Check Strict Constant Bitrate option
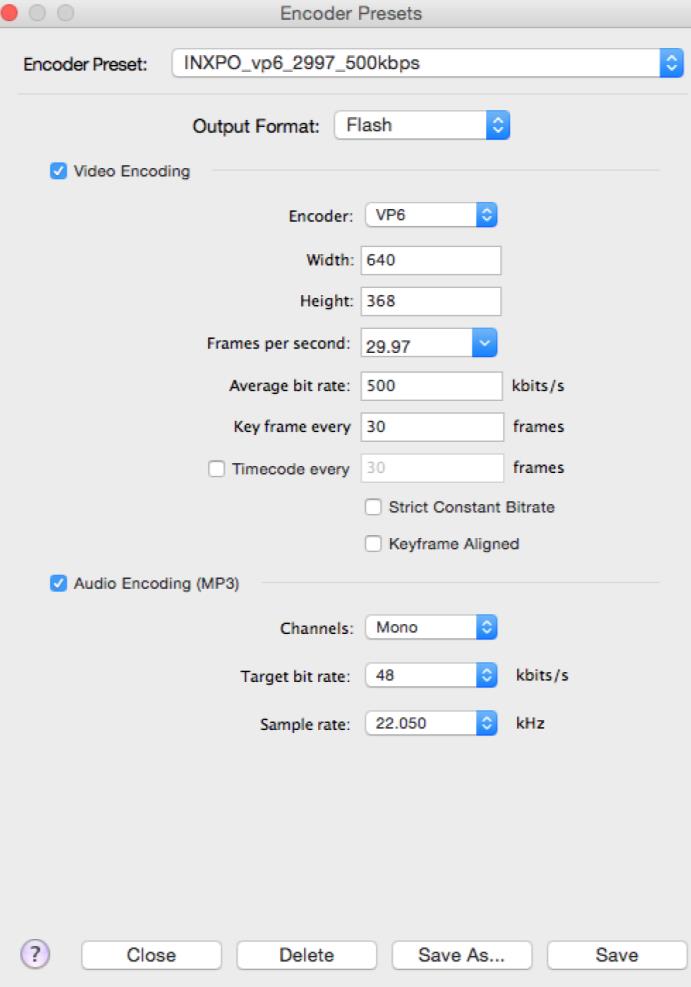This screenshot has height=987, width=691. (x=373, y=507)
